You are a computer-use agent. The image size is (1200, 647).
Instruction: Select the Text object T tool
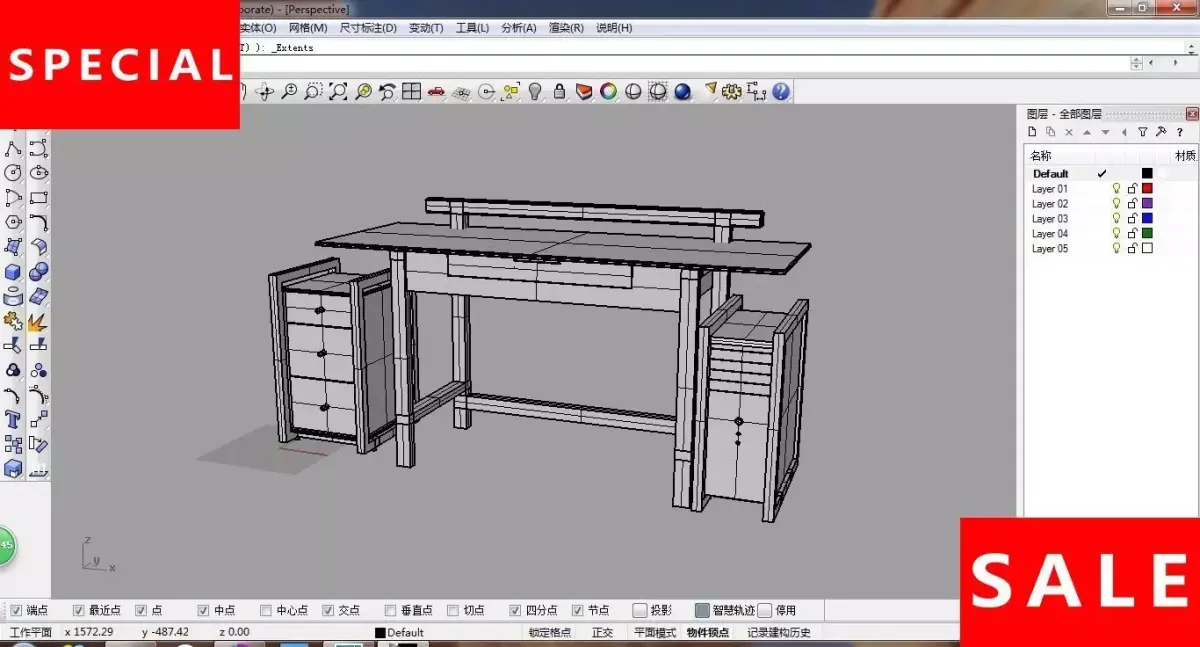(x=13, y=419)
